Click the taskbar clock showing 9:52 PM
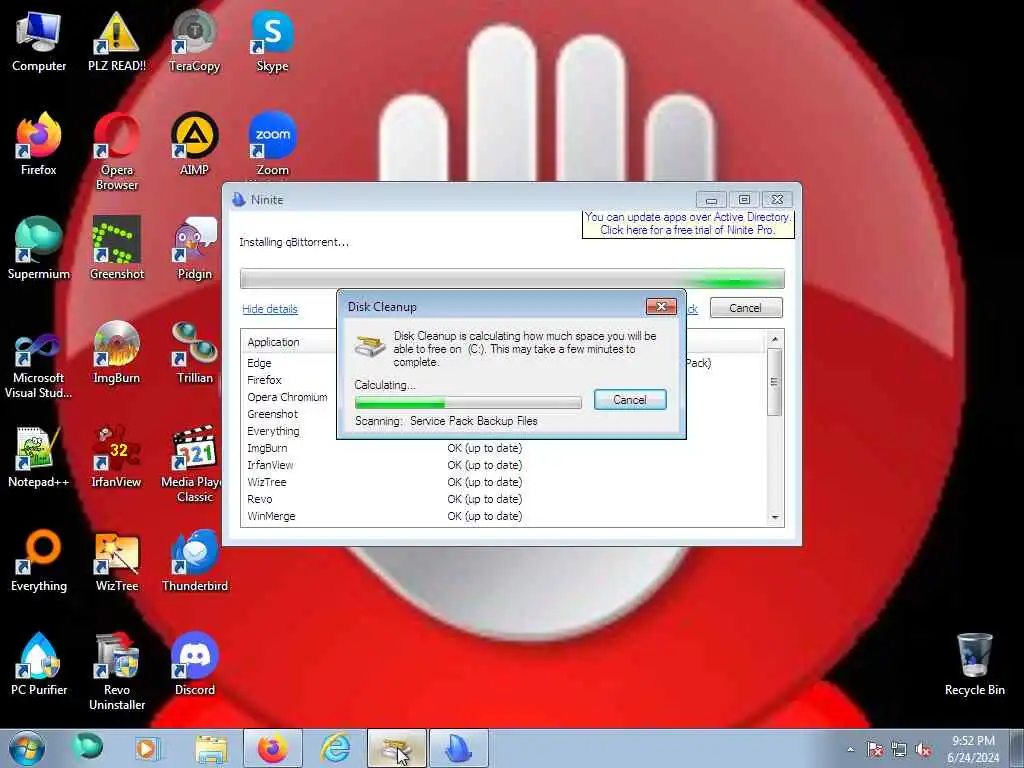Viewport: 1024px width, 768px height. tap(973, 749)
